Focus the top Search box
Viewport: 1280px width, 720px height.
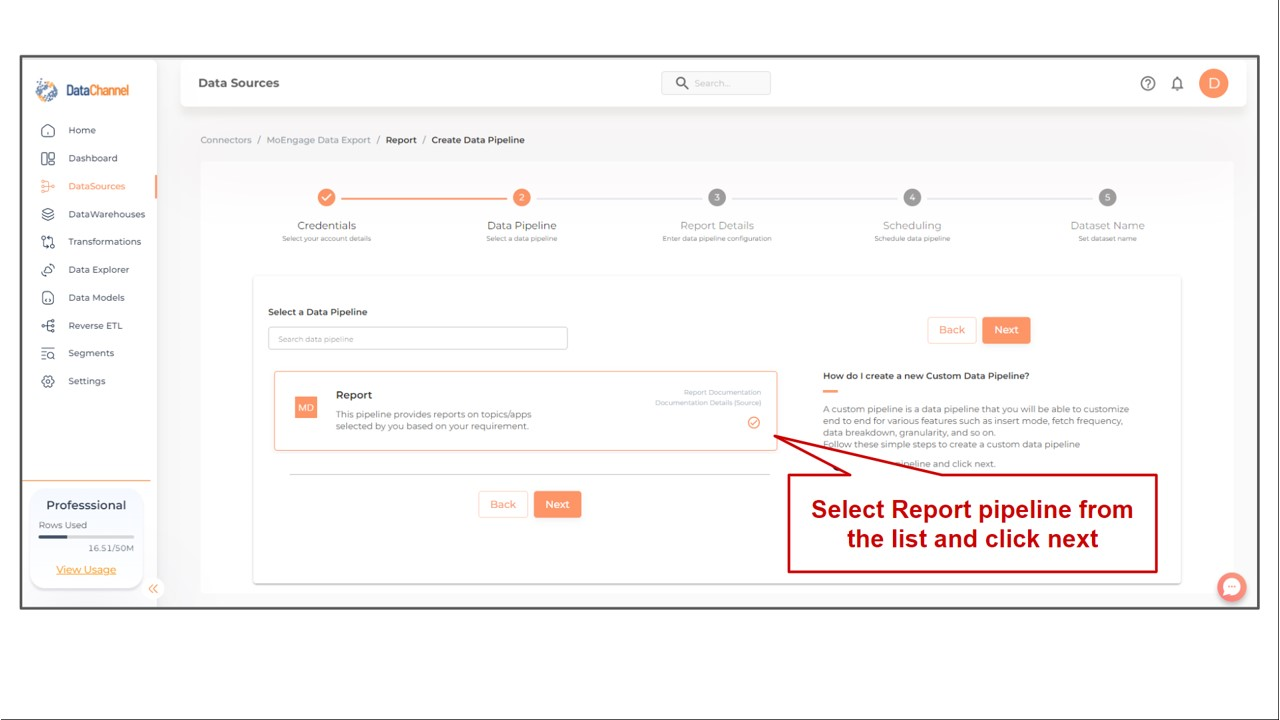click(716, 83)
